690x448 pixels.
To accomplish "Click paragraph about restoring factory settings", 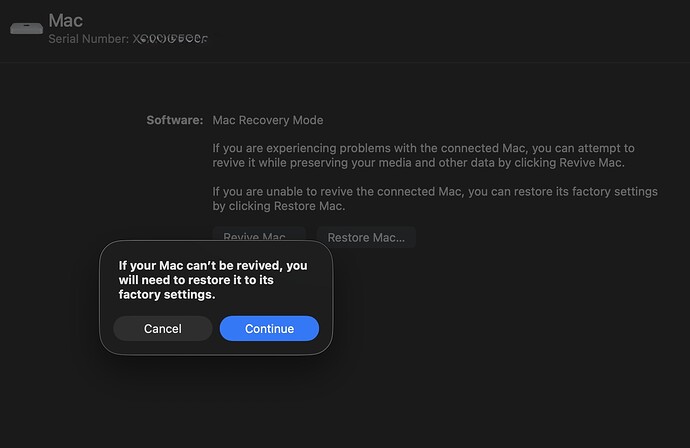I will [x=435, y=198].
